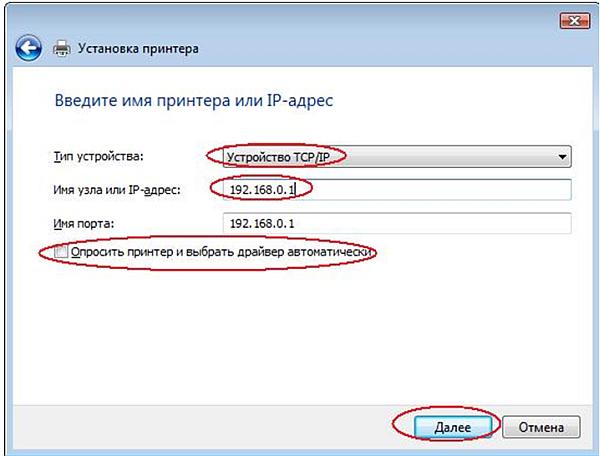This screenshot has width=600, height=456.
Task: Click the arrow on the device type dropdown
Action: pyautogui.click(x=563, y=158)
